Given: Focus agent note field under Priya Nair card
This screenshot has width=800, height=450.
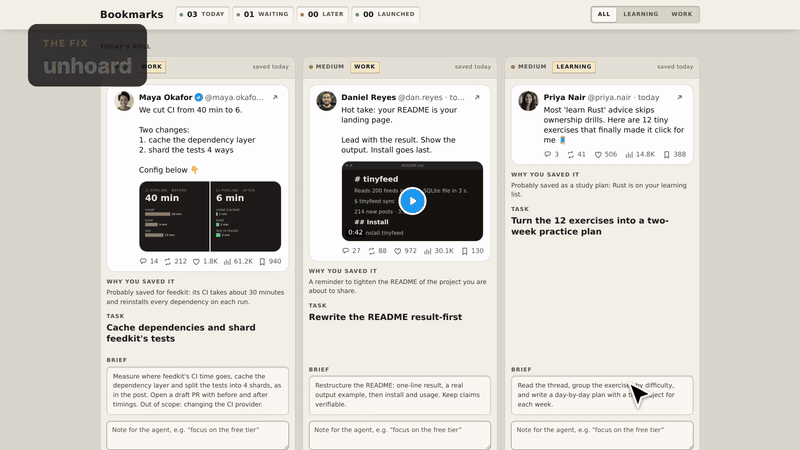Looking at the screenshot, I should tap(602, 435).
